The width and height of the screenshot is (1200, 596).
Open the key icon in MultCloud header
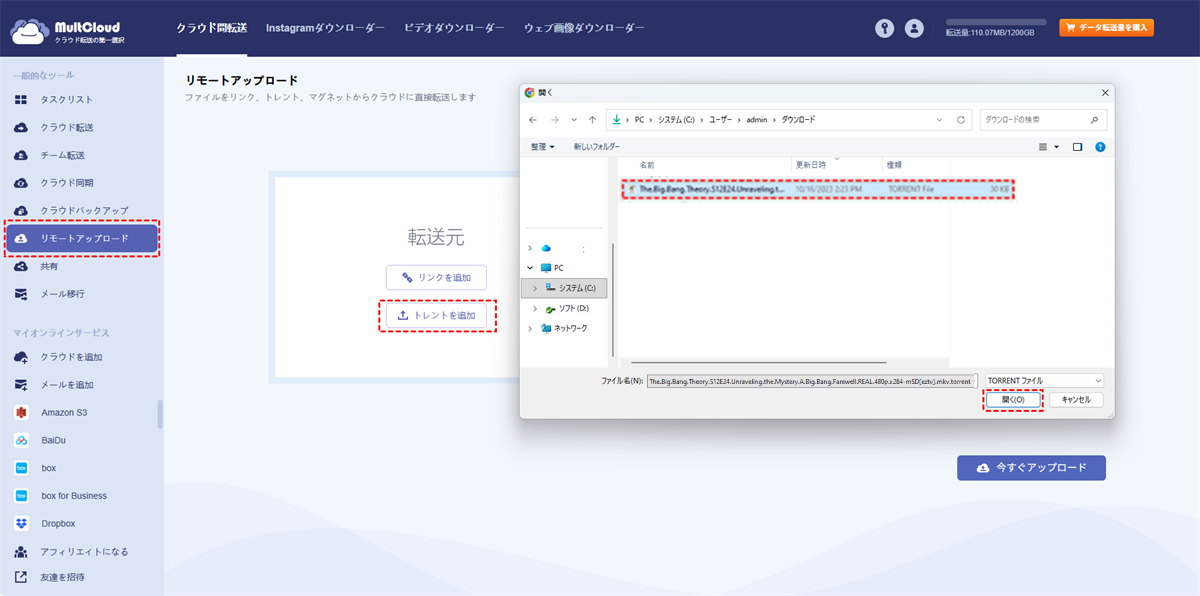884,28
